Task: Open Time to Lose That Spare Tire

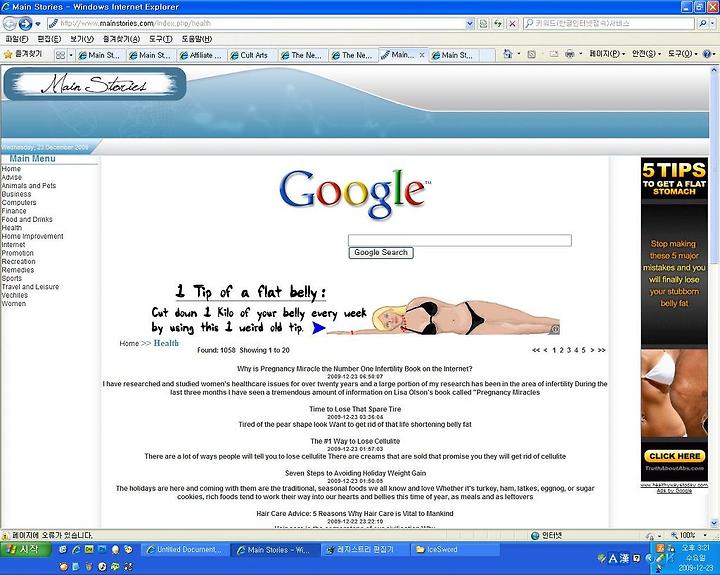Action: point(355,409)
